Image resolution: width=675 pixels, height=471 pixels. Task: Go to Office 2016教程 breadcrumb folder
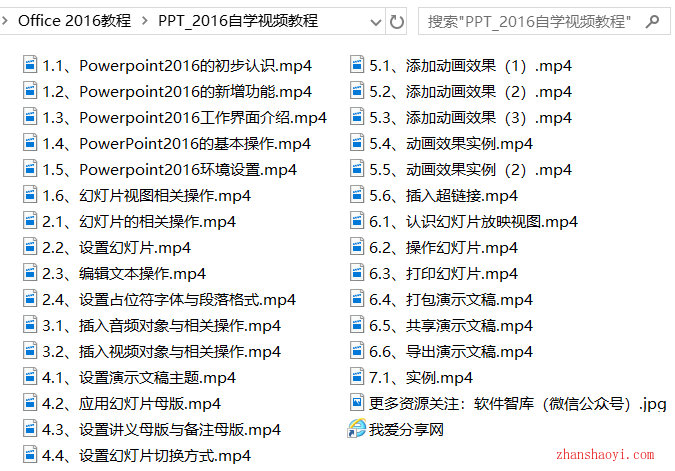coord(74,20)
